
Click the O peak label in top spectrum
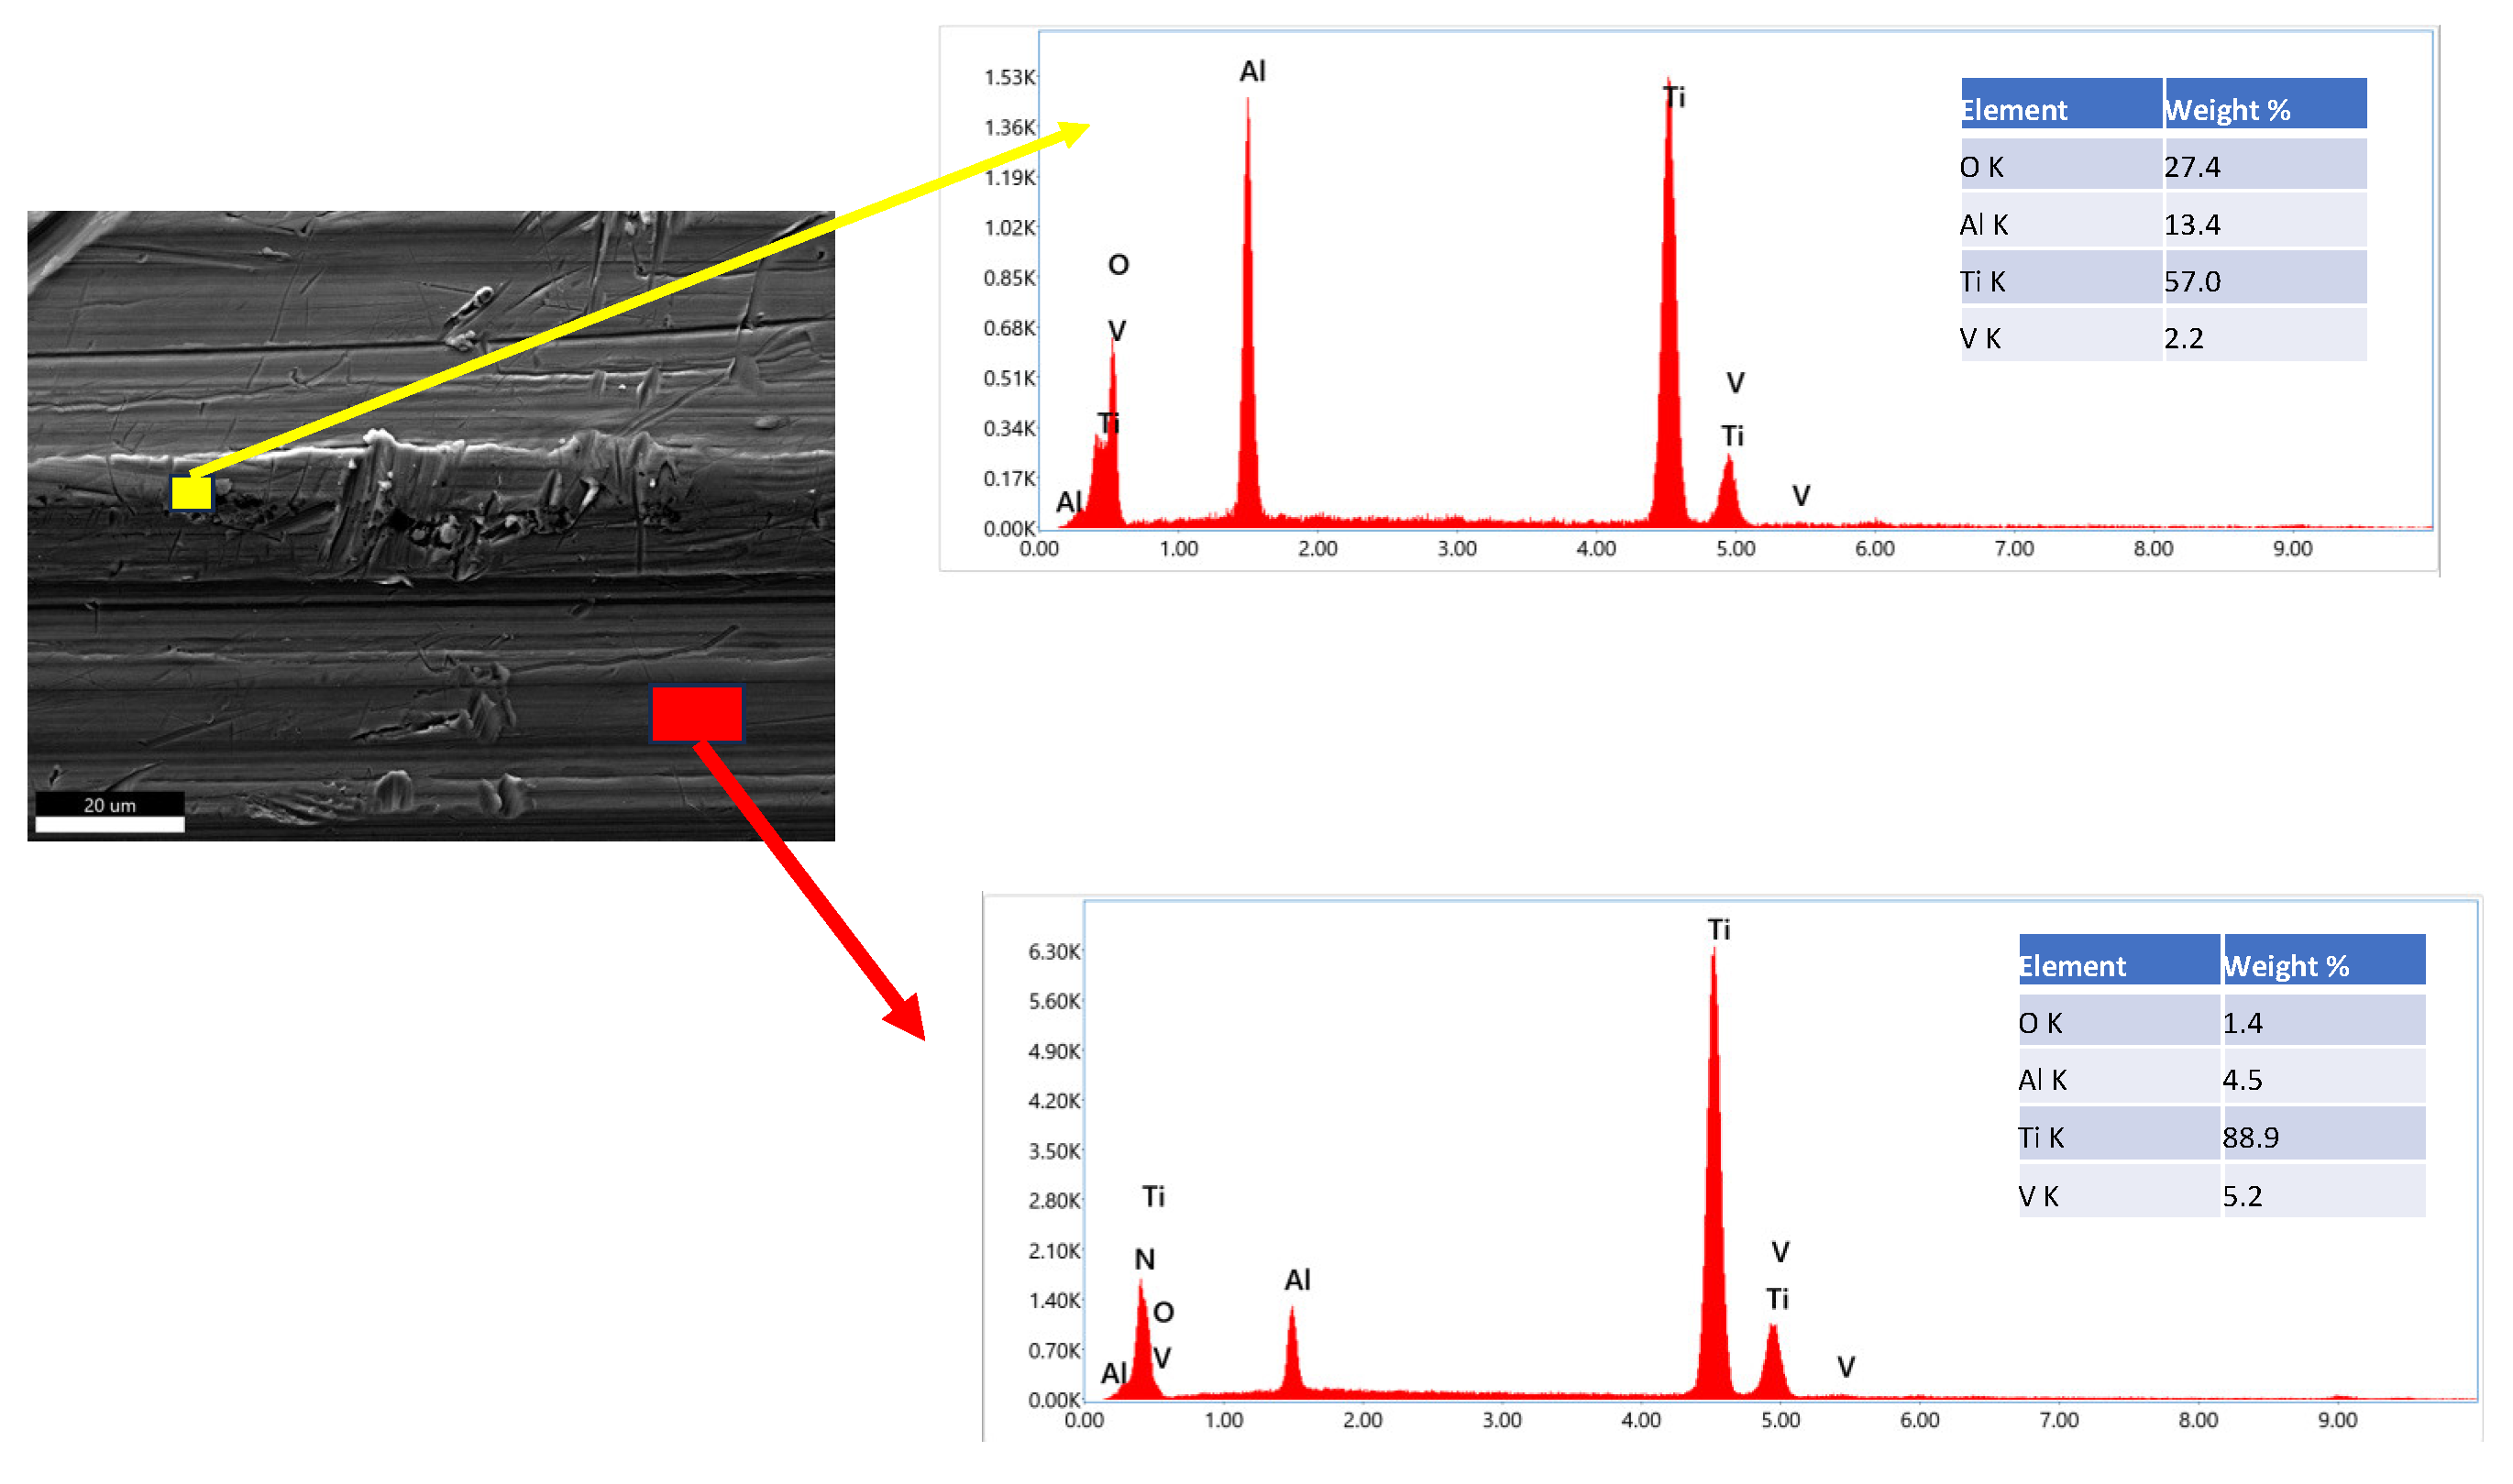coord(1118,265)
